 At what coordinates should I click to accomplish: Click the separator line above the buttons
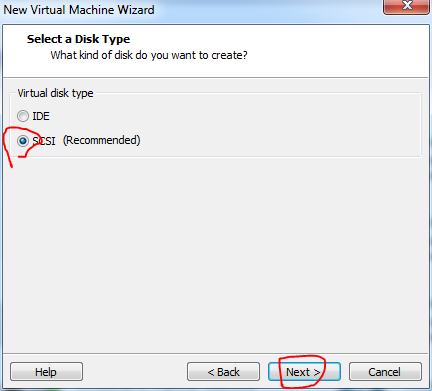216,353
